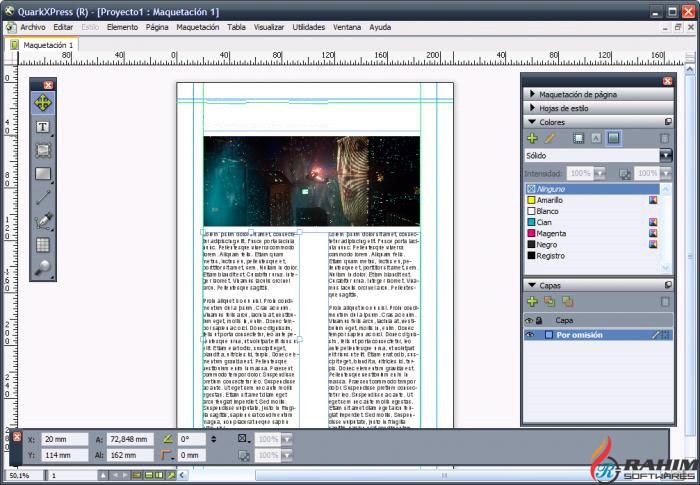This screenshot has width=700, height=485.
Task: Toggle the background color mode button
Action: pyautogui.click(x=613, y=138)
